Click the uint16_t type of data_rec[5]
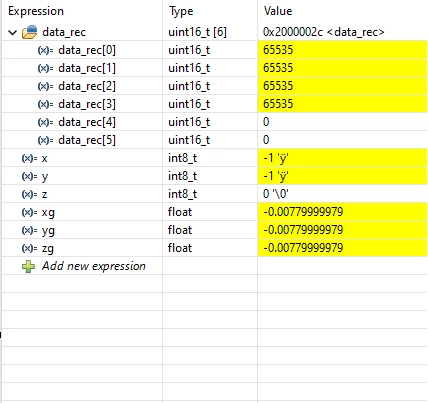The width and height of the screenshot is (428, 403). pos(189,140)
